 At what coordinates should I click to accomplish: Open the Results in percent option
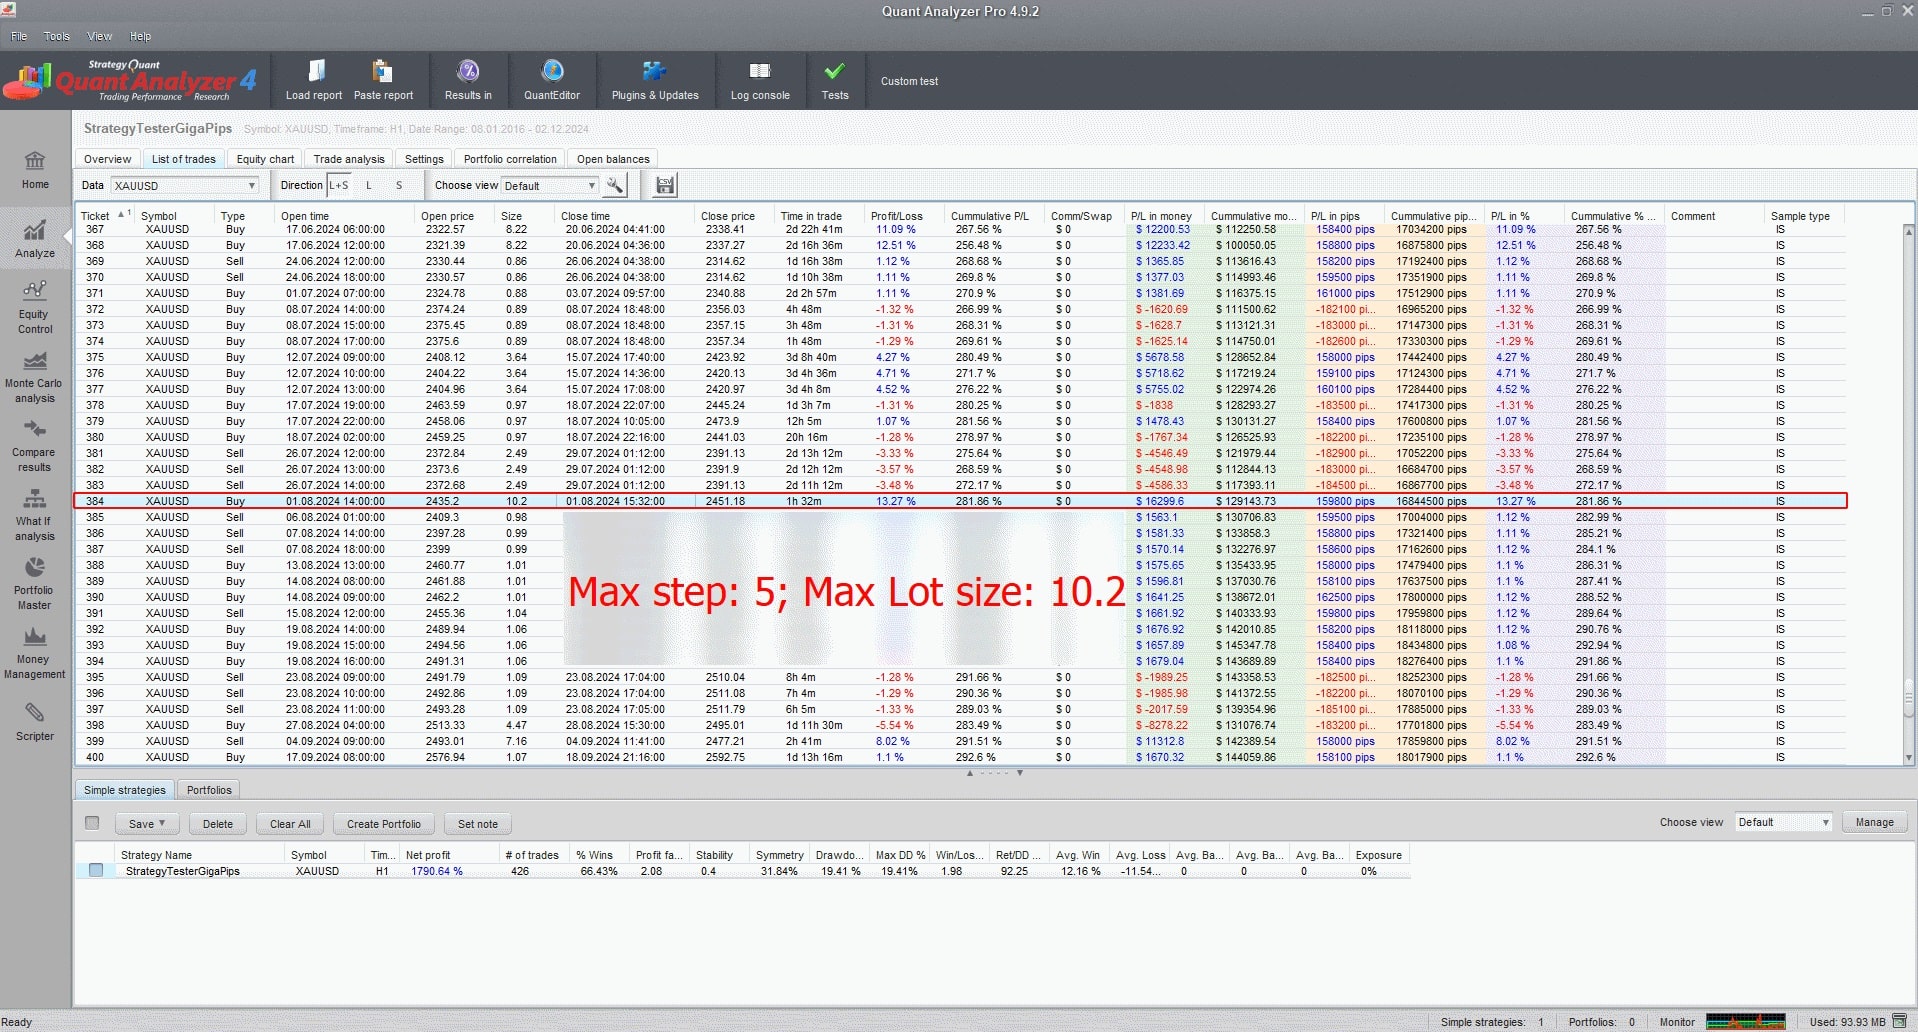468,80
